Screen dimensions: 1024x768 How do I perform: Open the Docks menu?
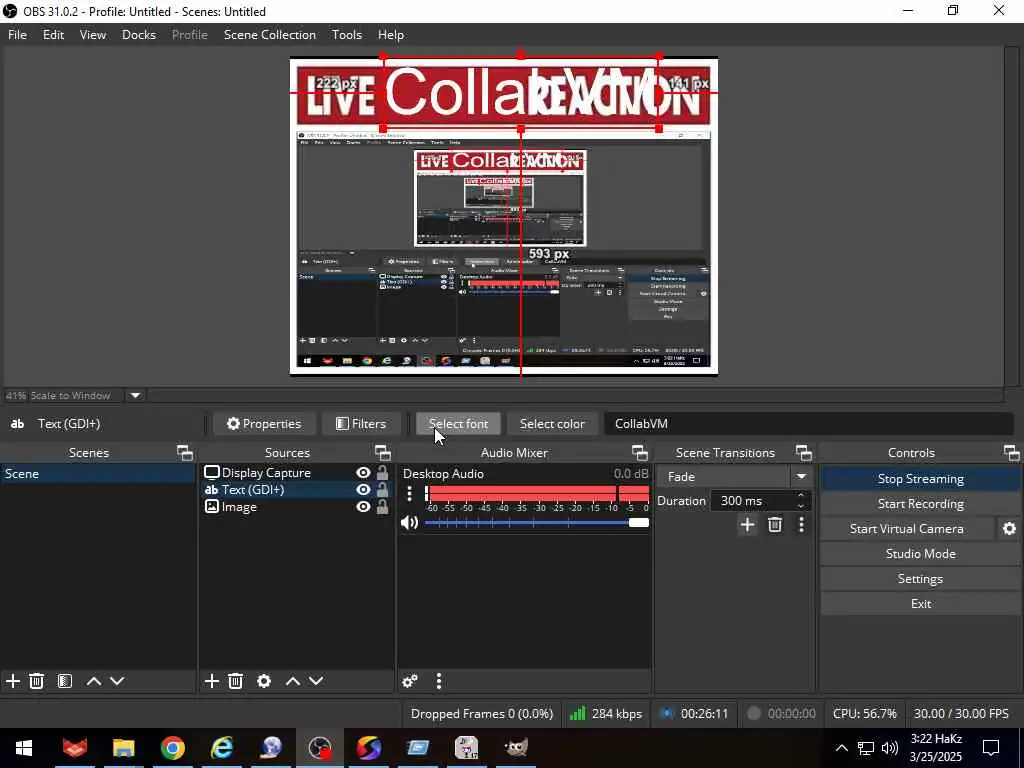(x=138, y=35)
